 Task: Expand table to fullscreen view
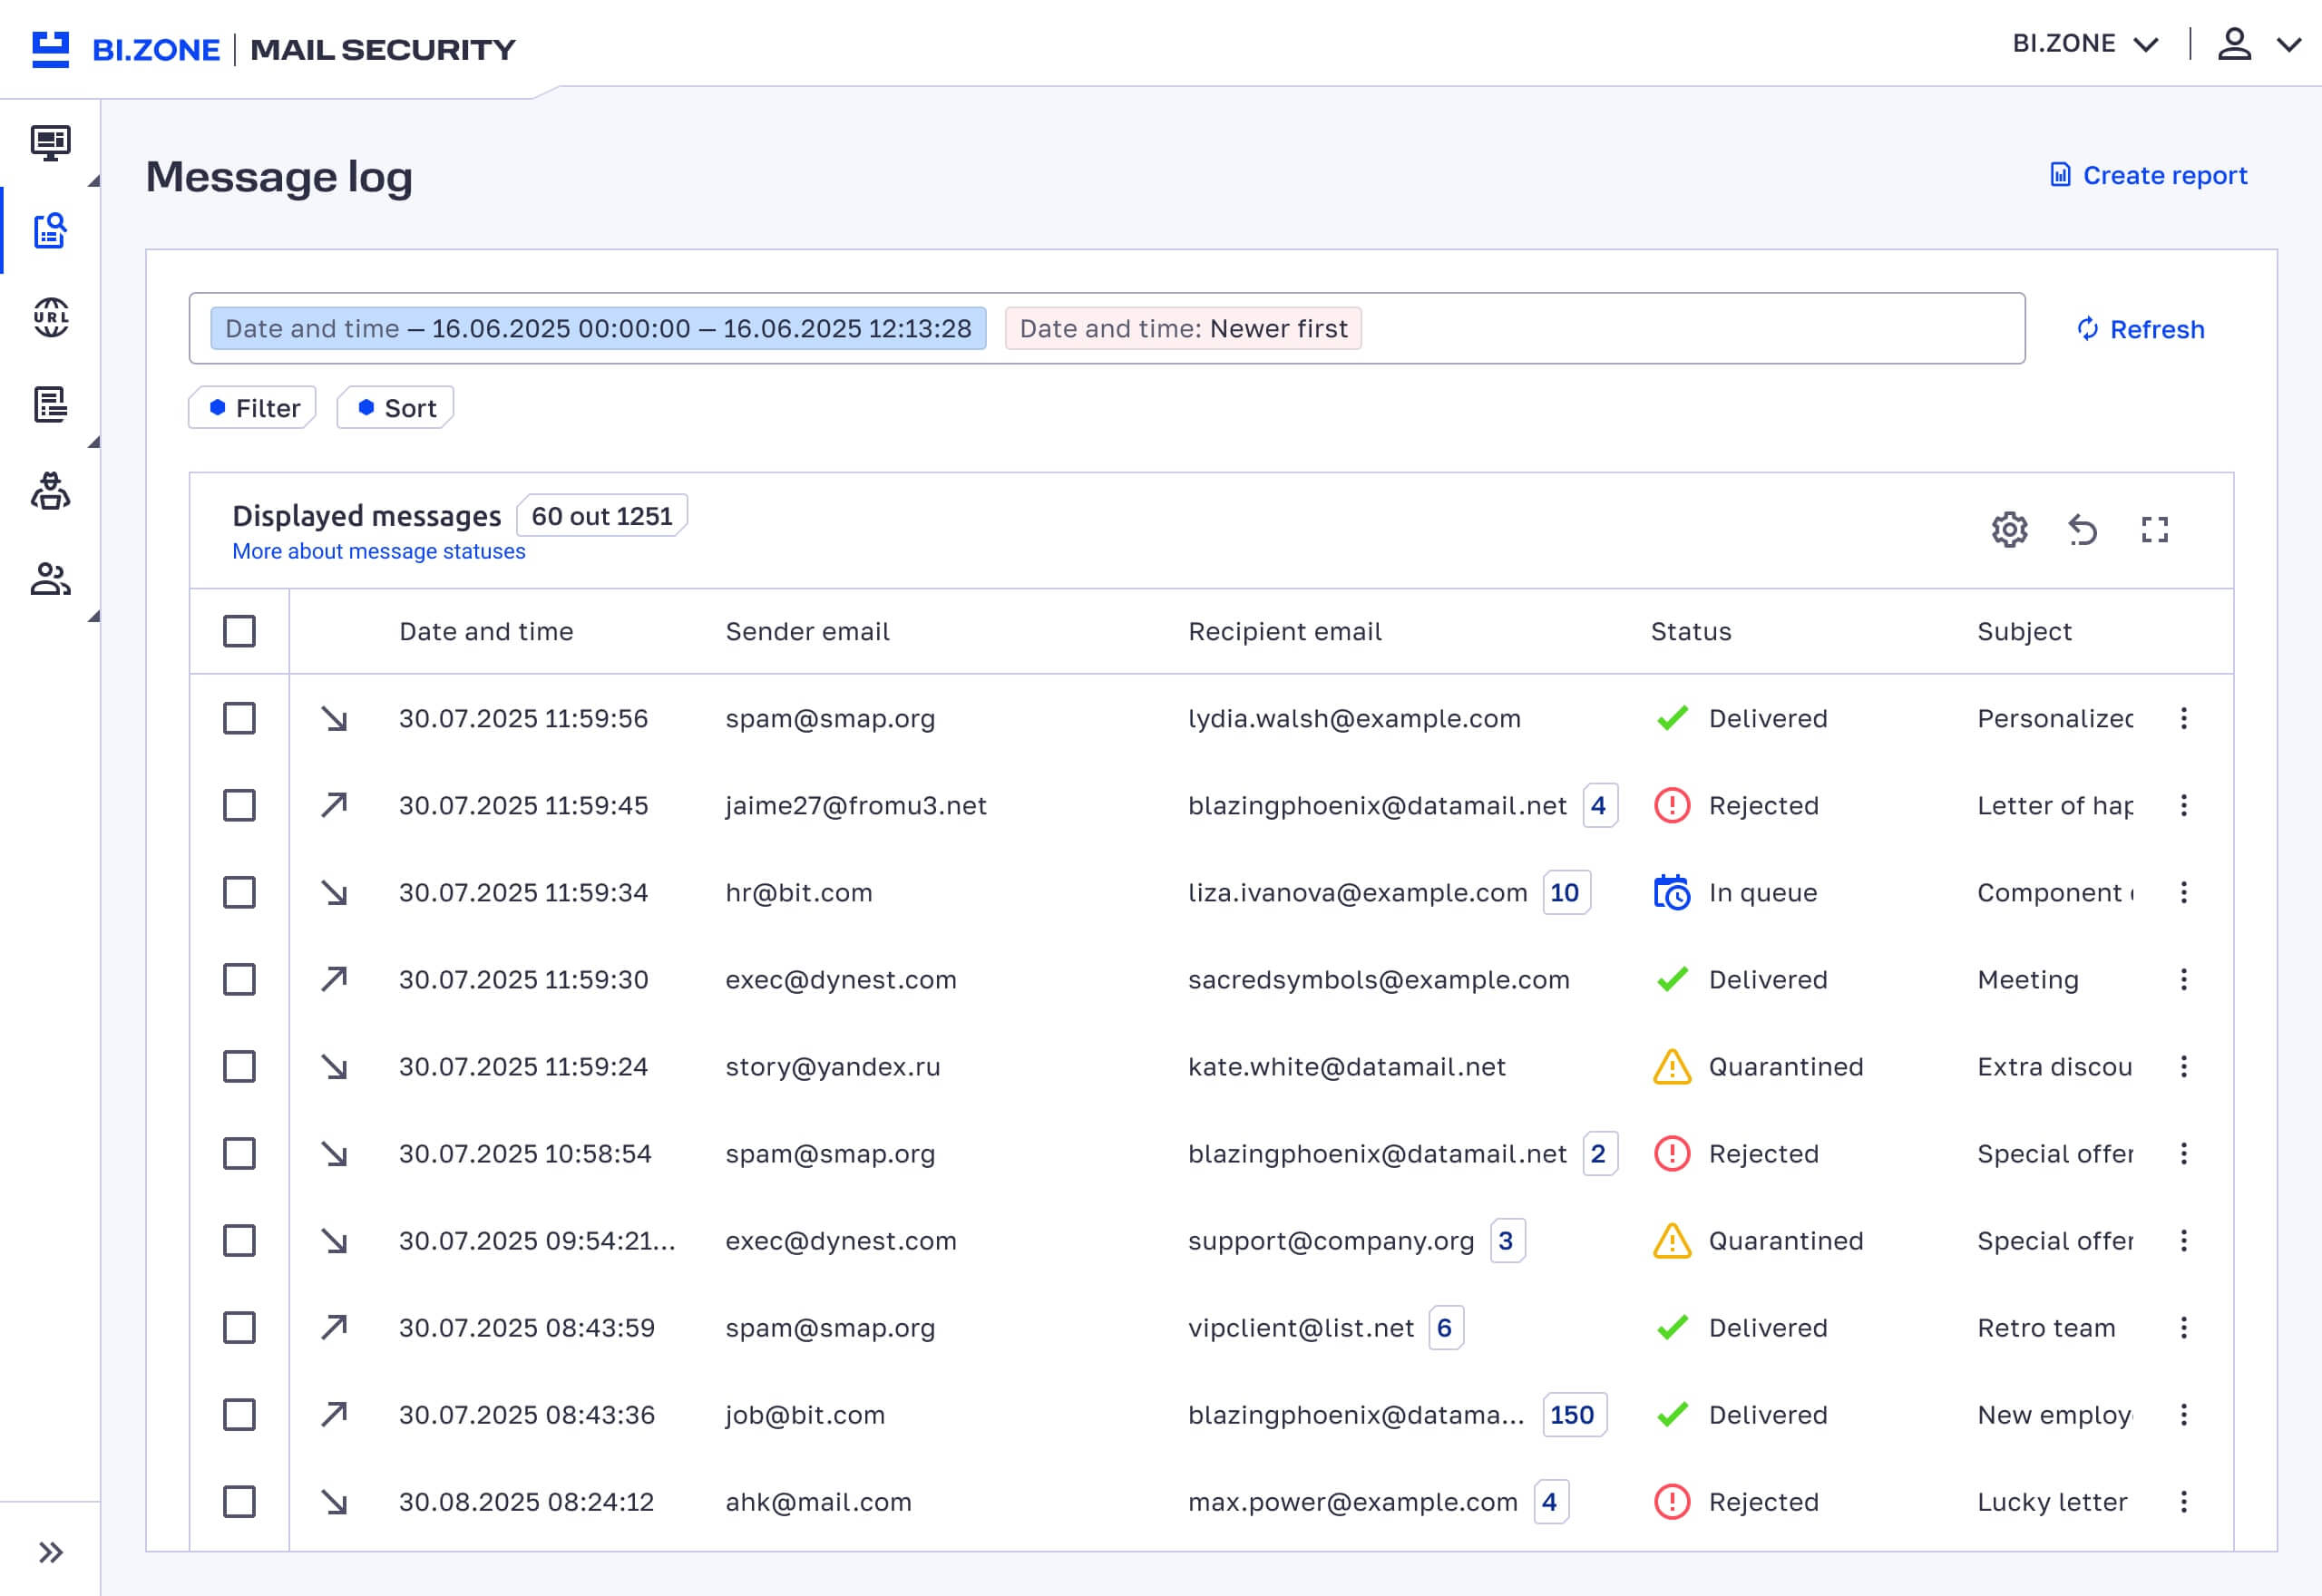2155,530
